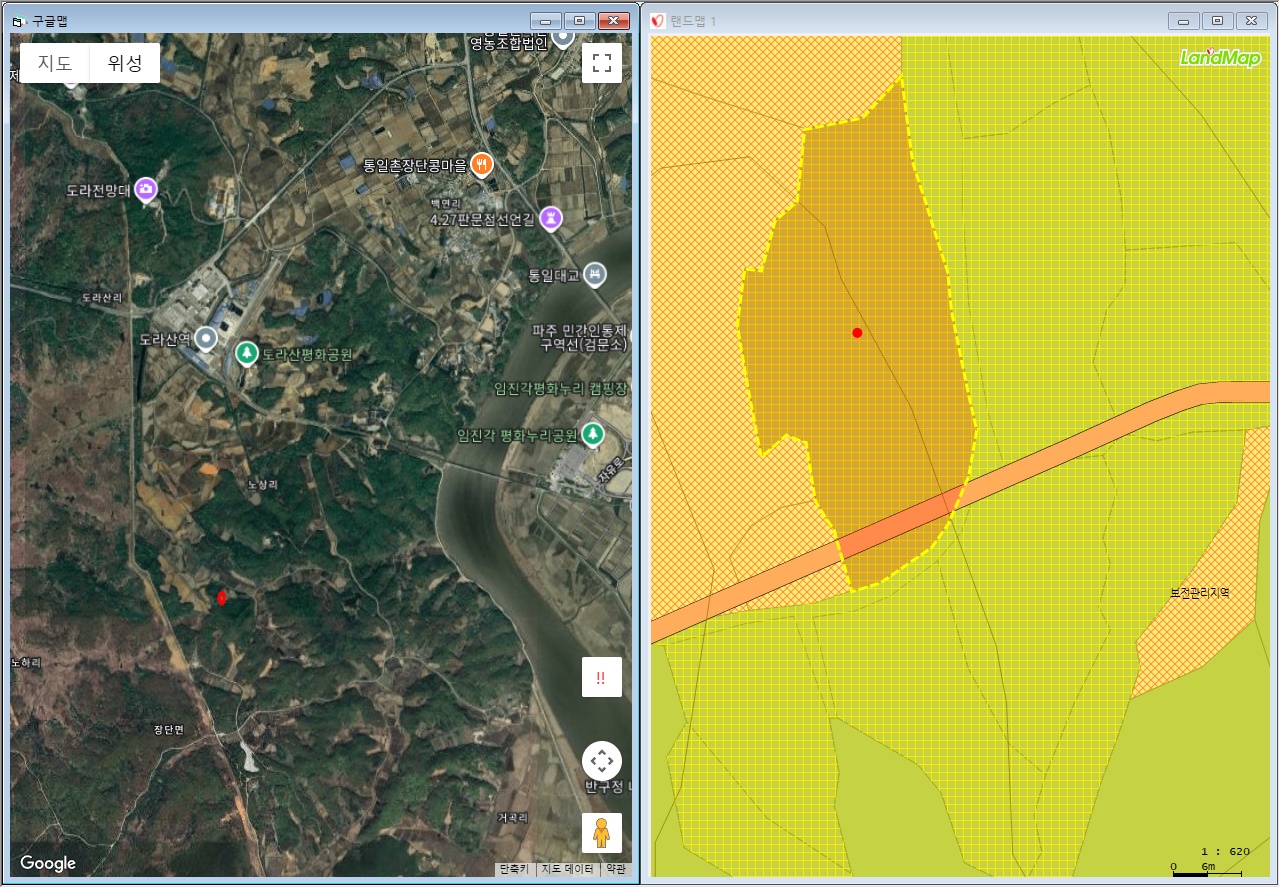
Task: Open the 지도 데이터 link
Action: pos(567,869)
